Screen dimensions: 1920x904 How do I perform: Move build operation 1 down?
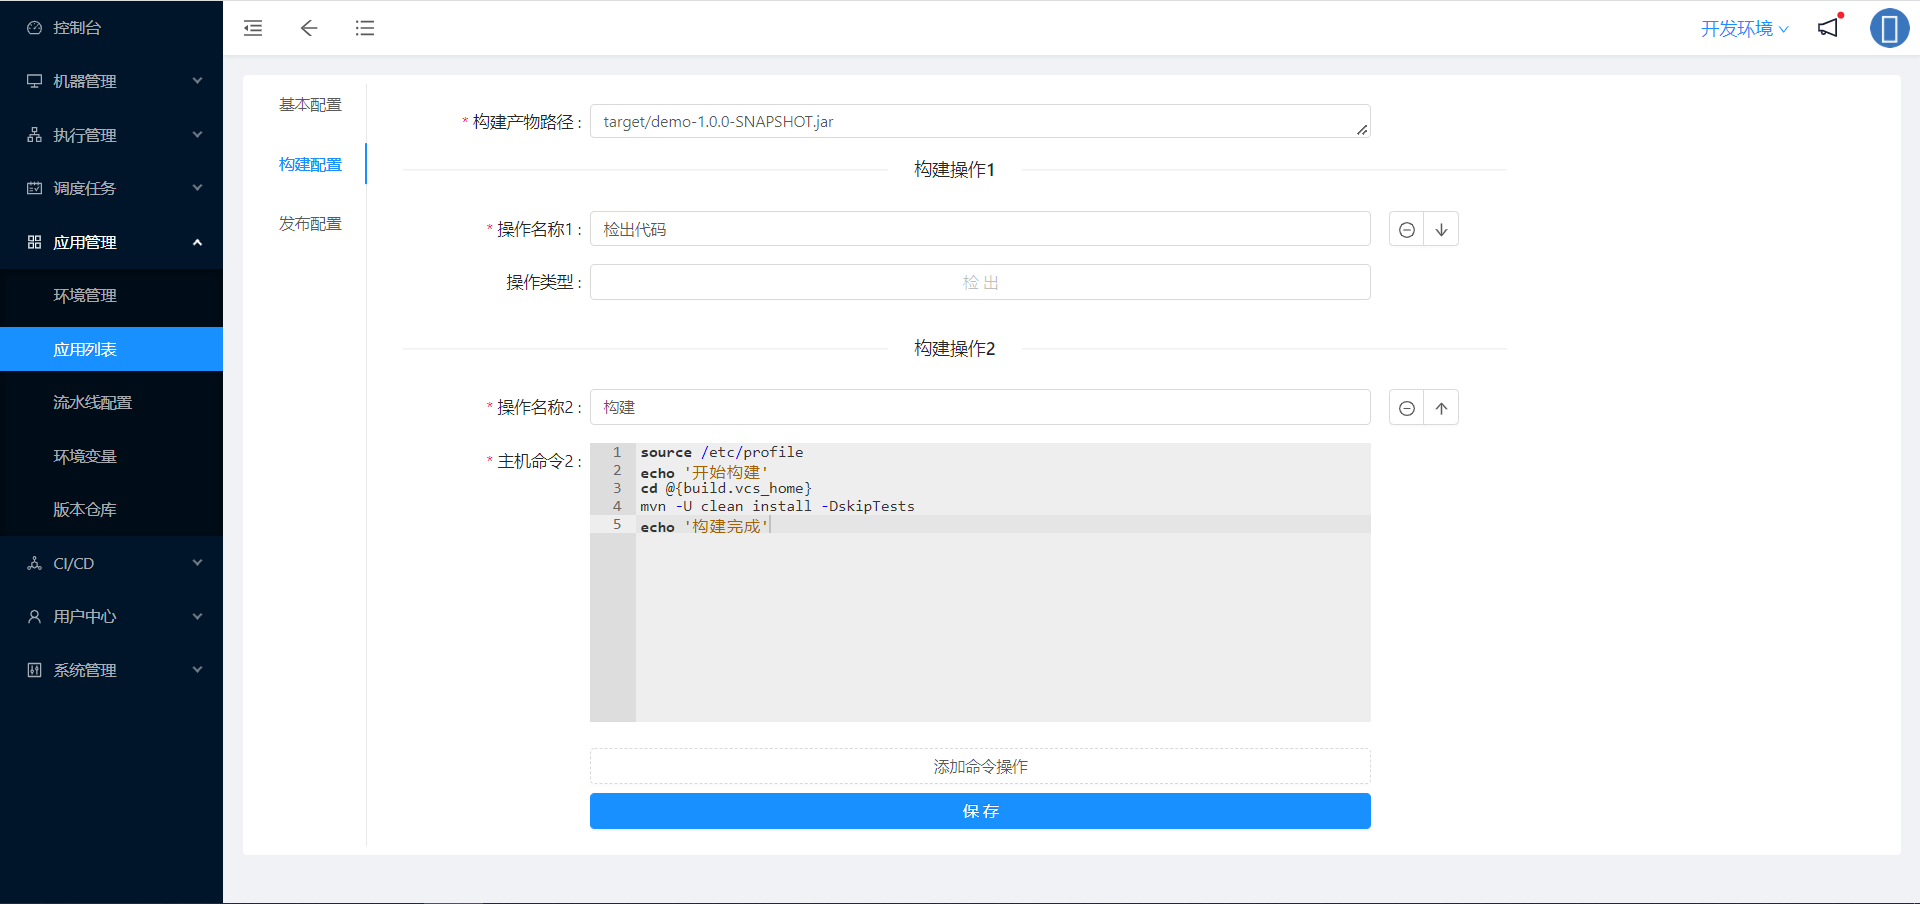pyautogui.click(x=1441, y=229)
